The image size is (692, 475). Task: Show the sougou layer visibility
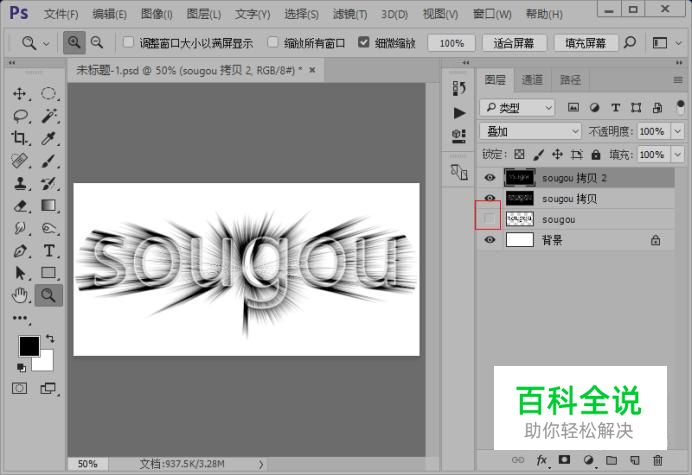[x=488, y=218]
